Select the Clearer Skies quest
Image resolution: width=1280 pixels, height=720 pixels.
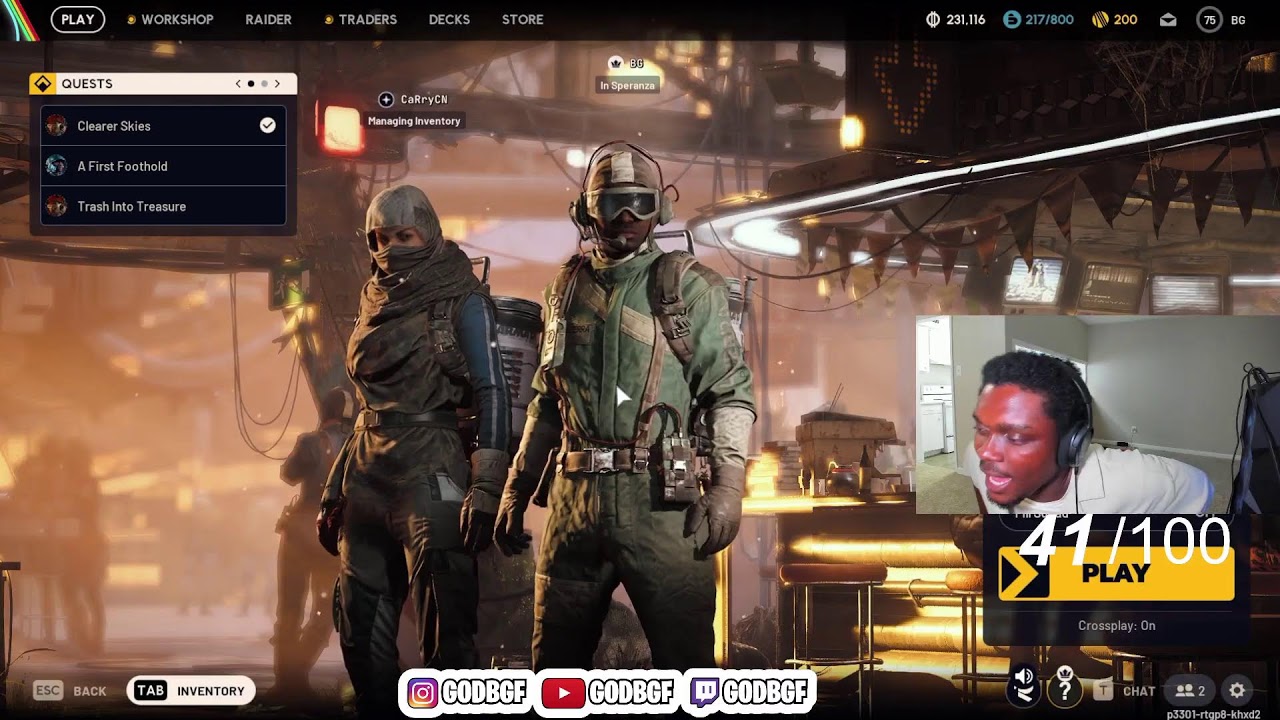pos(163,126)
